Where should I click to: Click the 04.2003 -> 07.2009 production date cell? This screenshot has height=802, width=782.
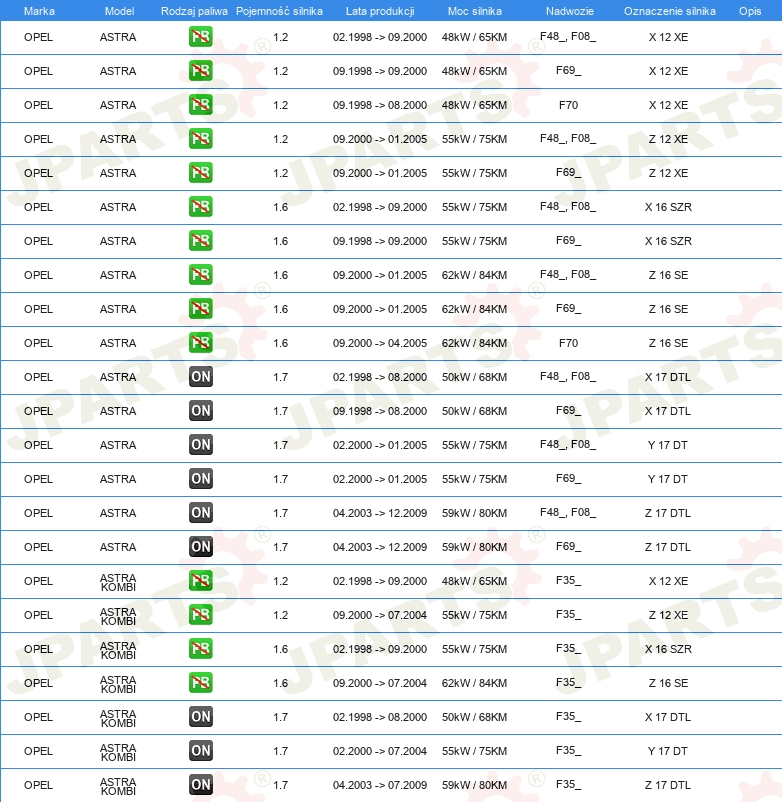pyautogui.click(x=380, y=785)
